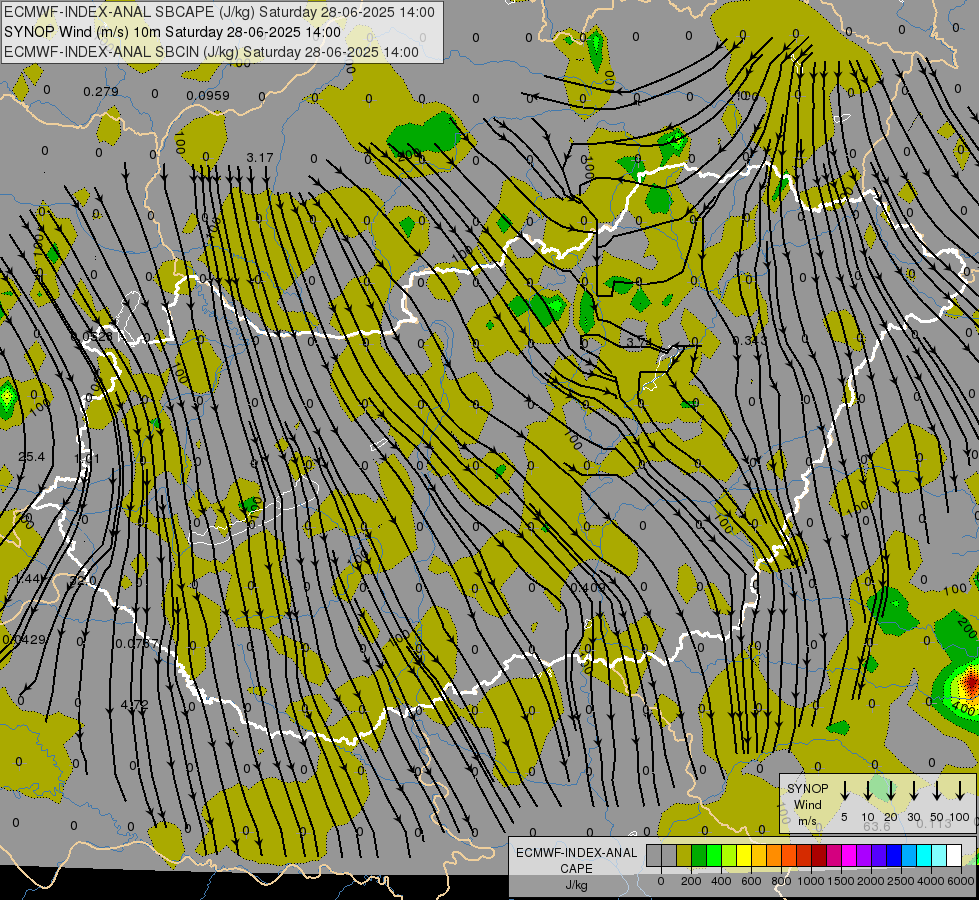Pick the yellow-green swatch right of 400
The width and height of the screenshot is (979, 900).
(729, 856)
